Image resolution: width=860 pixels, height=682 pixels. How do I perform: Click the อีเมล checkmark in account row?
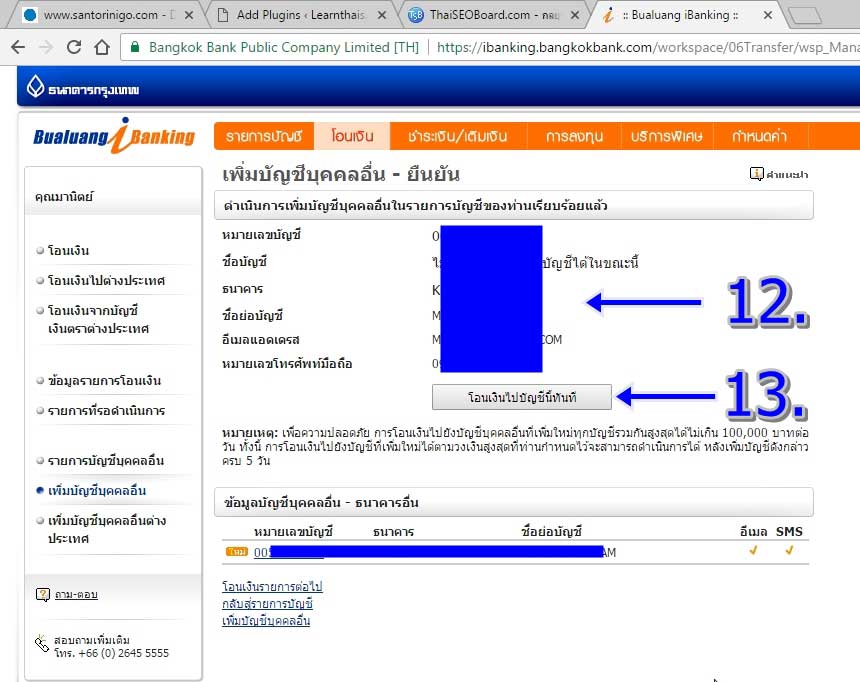click(x=753, y=550)
